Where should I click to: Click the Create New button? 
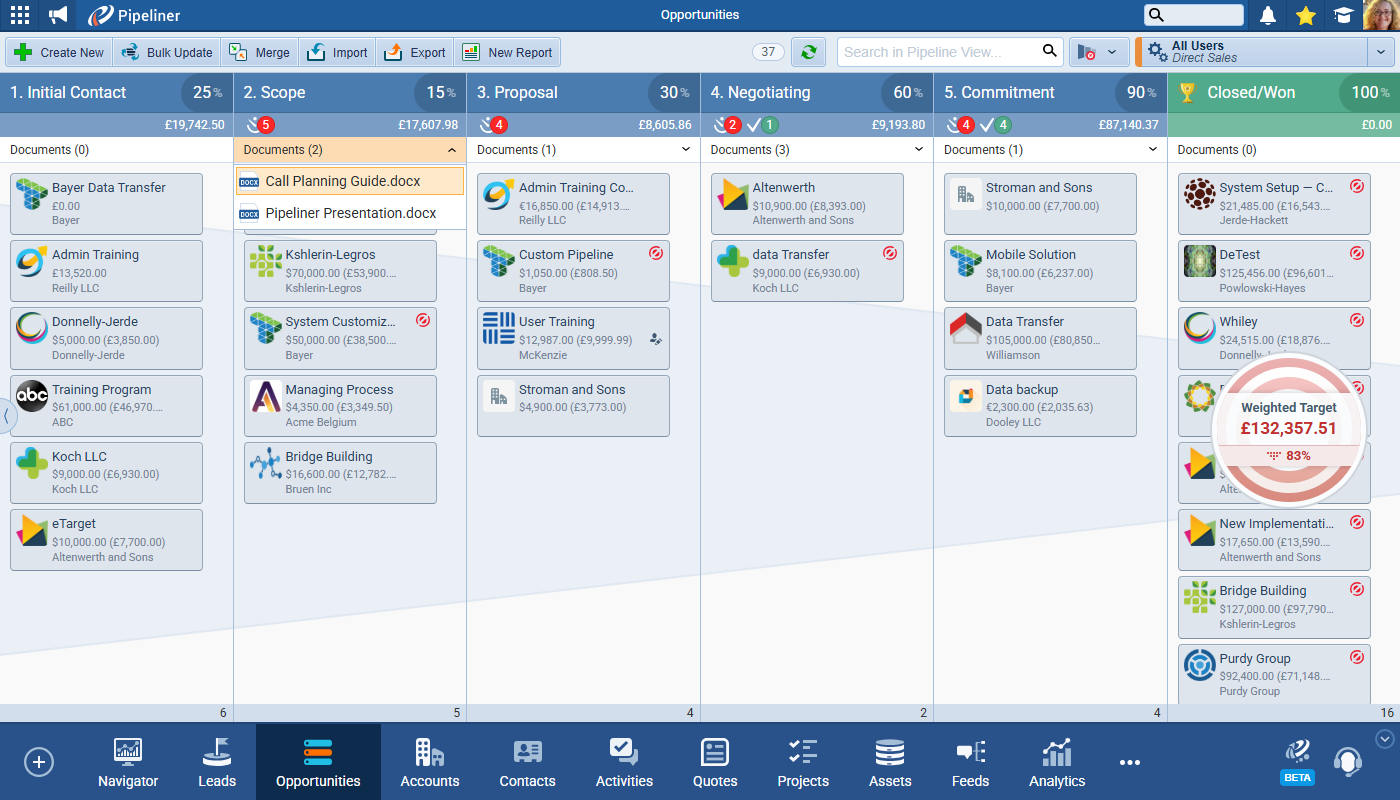point(60,52)
